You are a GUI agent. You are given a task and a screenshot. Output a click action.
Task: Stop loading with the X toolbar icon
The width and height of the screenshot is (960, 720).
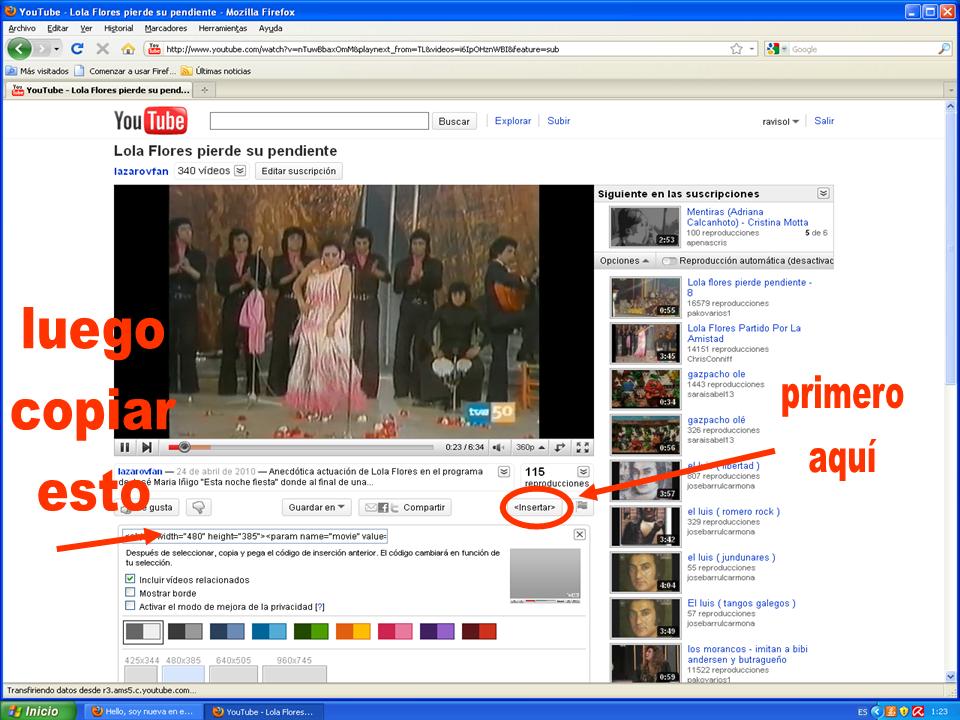point(102,49)
